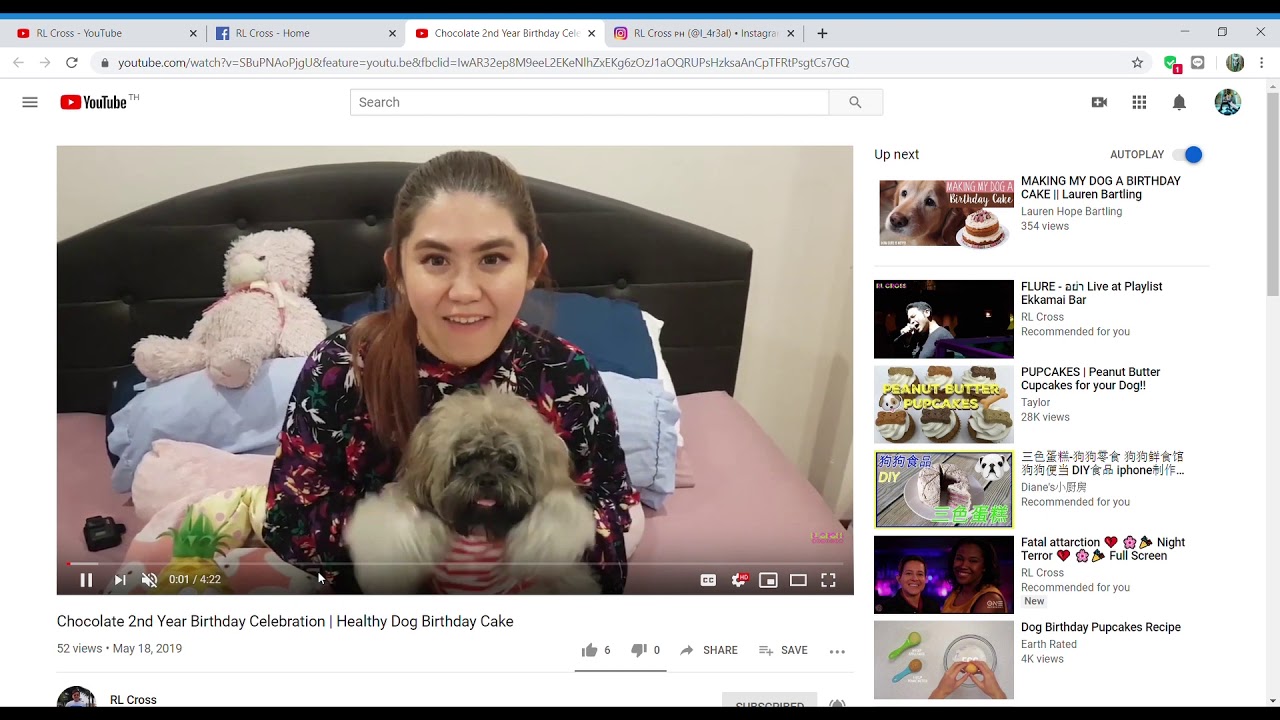The height and width of the screenshot is (720, 1280).
Task: Open the notifications bell
Action: pyautogui.click(x=1179, y=102)
